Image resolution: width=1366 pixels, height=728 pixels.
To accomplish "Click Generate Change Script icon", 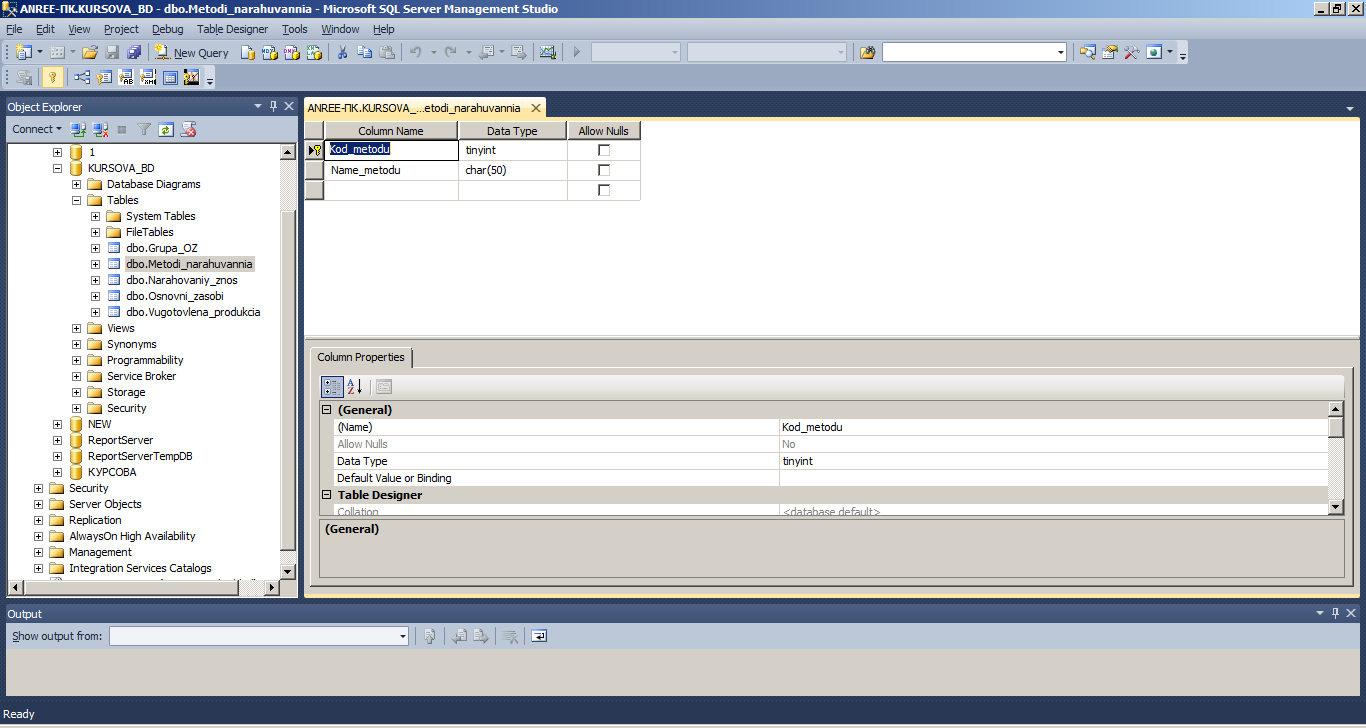I will coord(24,77).
